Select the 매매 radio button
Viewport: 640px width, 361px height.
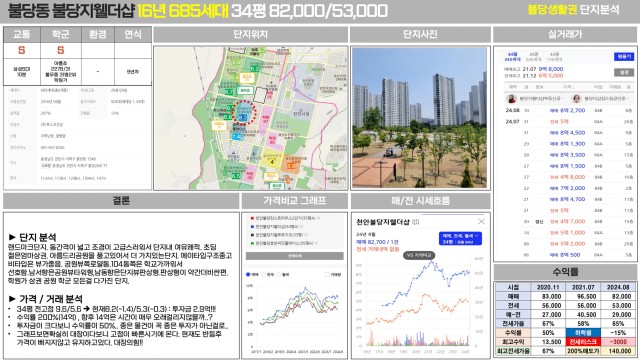[248, 274]
